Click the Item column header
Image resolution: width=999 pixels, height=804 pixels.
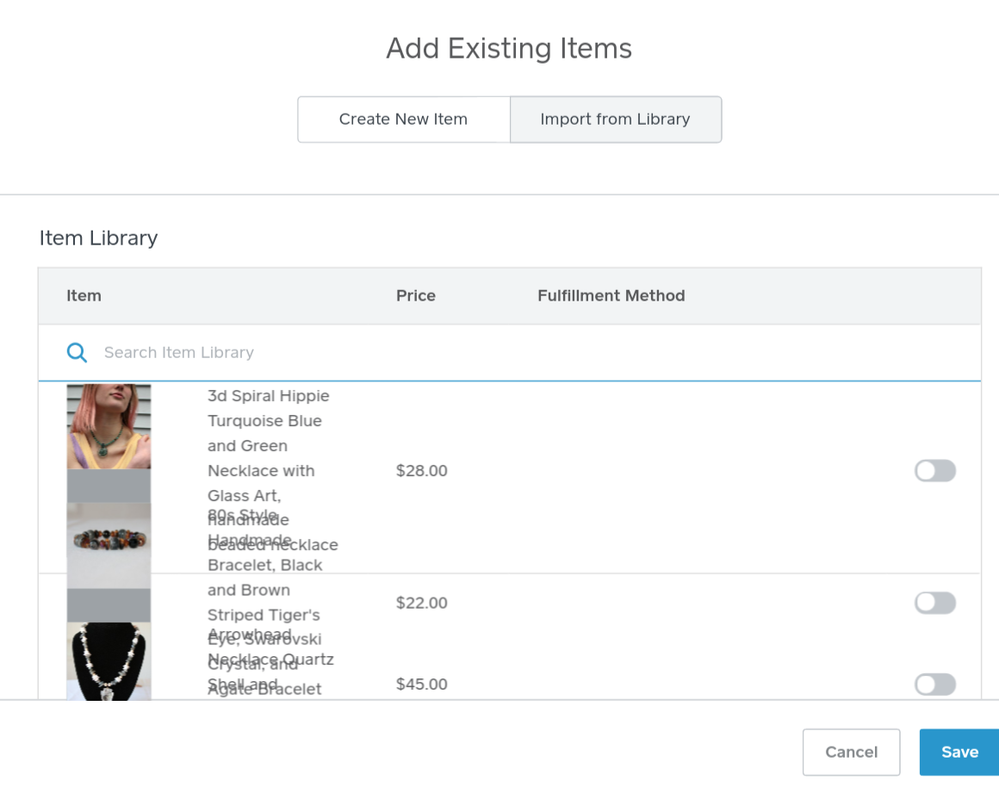point(84,296)
